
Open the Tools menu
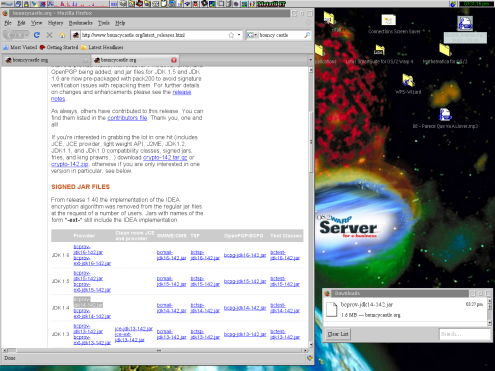click(104, 23)
